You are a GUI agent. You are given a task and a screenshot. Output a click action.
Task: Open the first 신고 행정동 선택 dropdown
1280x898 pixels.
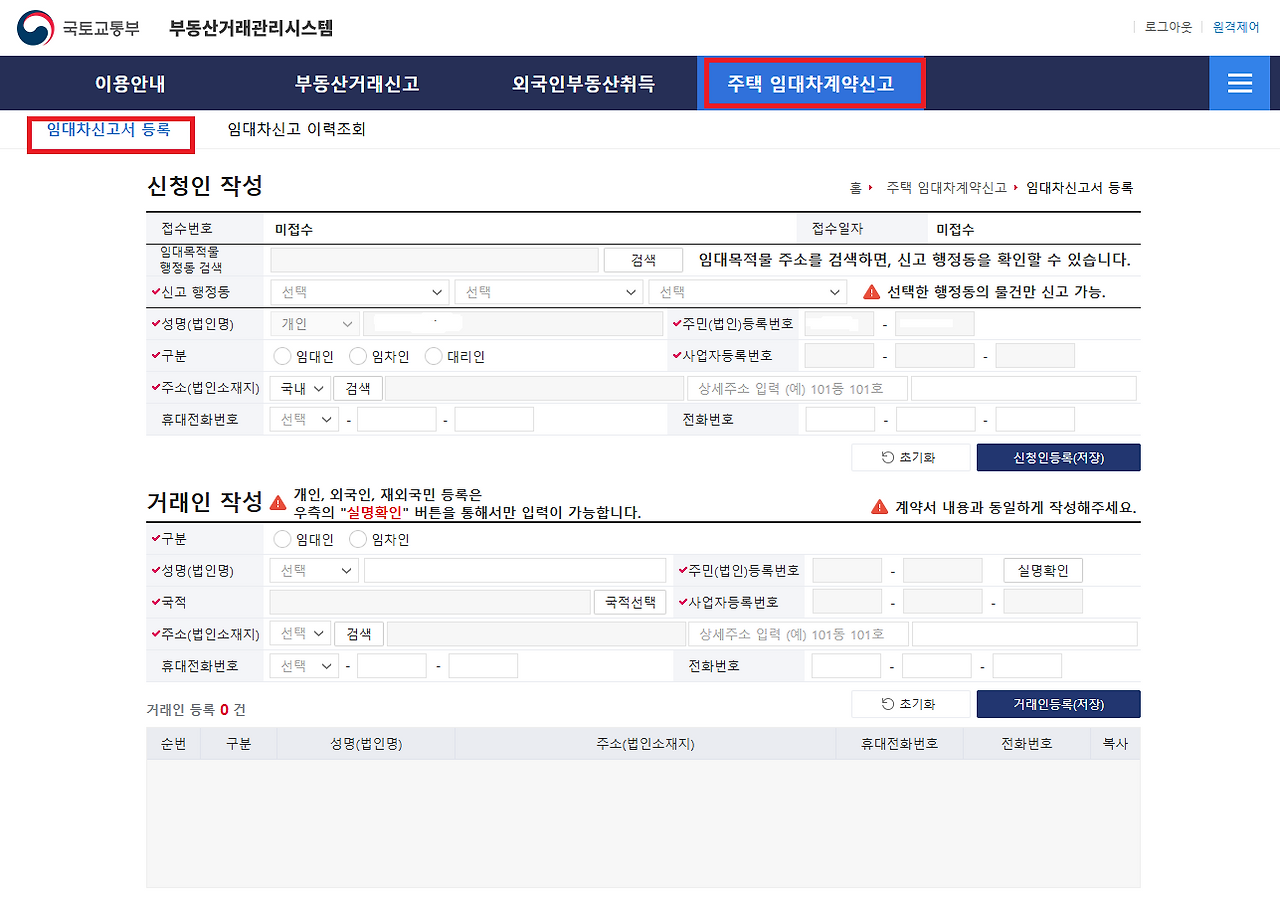click(x=359, y=292)
